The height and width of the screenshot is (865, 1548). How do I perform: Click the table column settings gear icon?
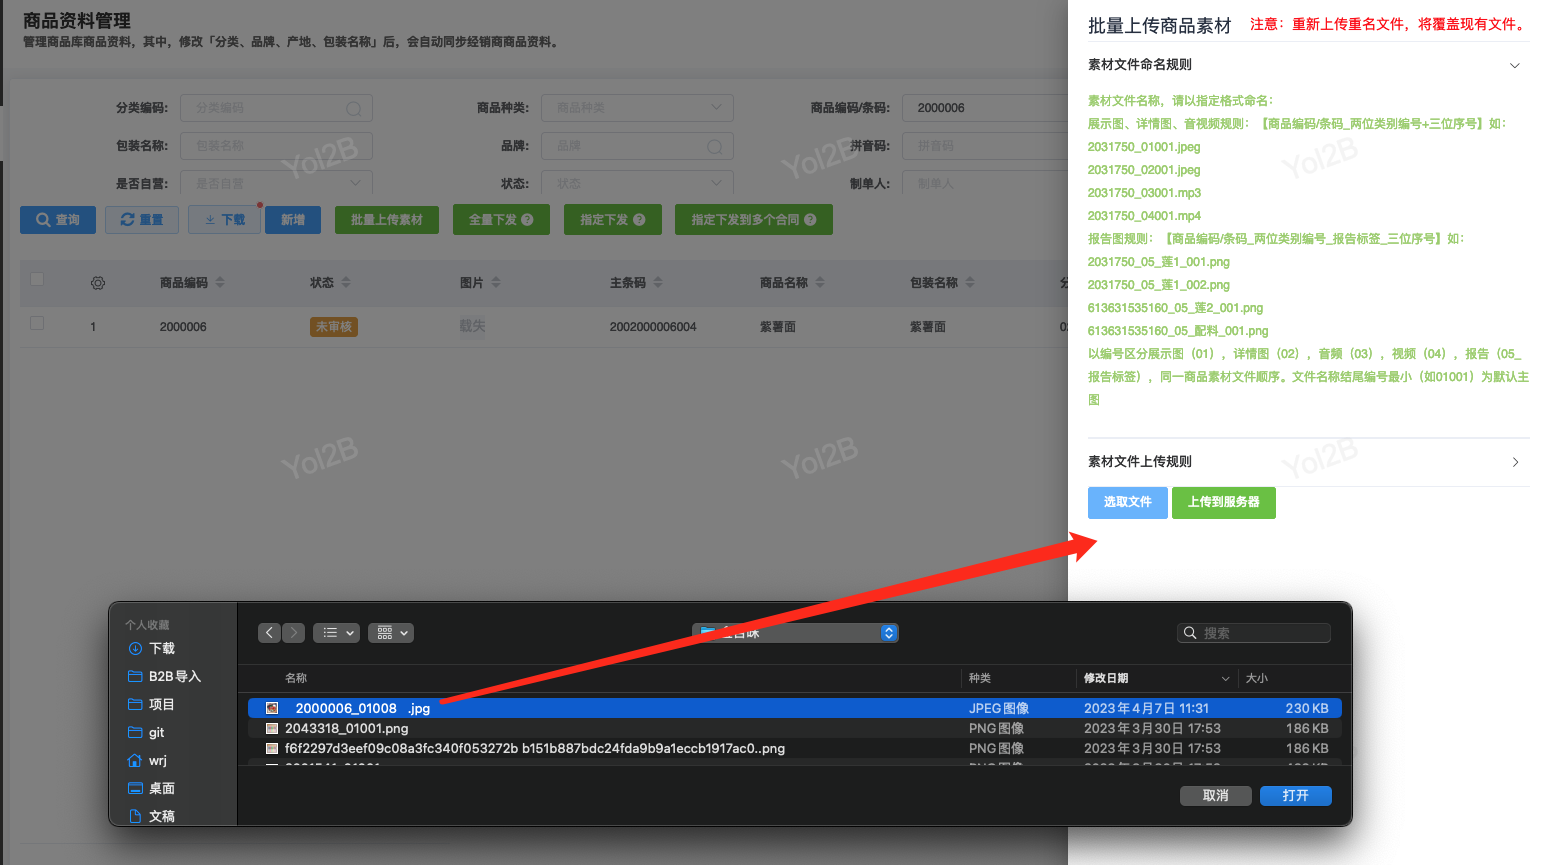click(x=98, y=283)
